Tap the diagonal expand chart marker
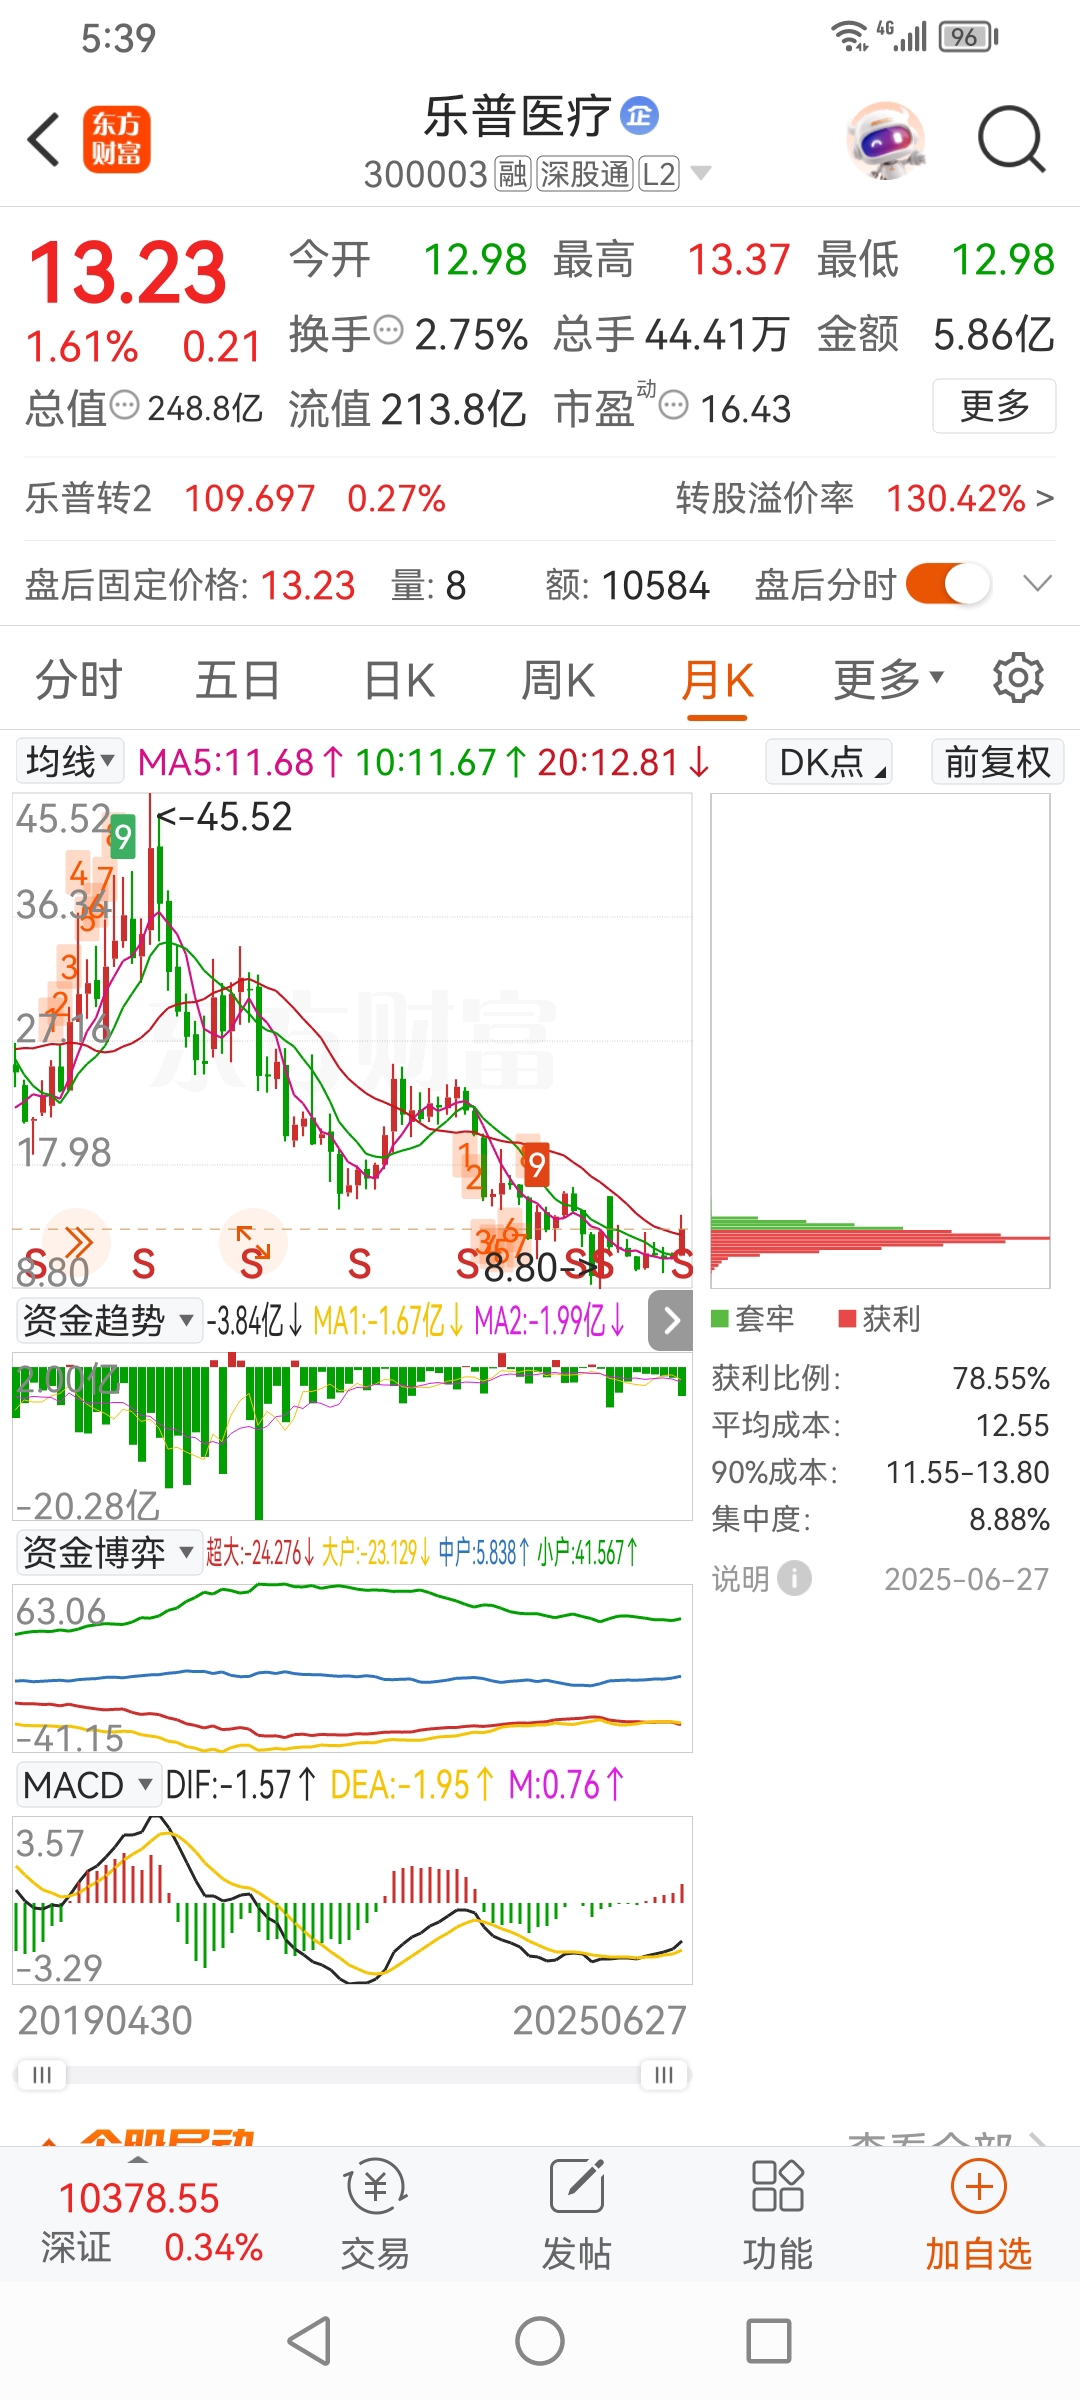Image resolution: width=1080 pixels, height=2400 pixels. pos(252,1242)
